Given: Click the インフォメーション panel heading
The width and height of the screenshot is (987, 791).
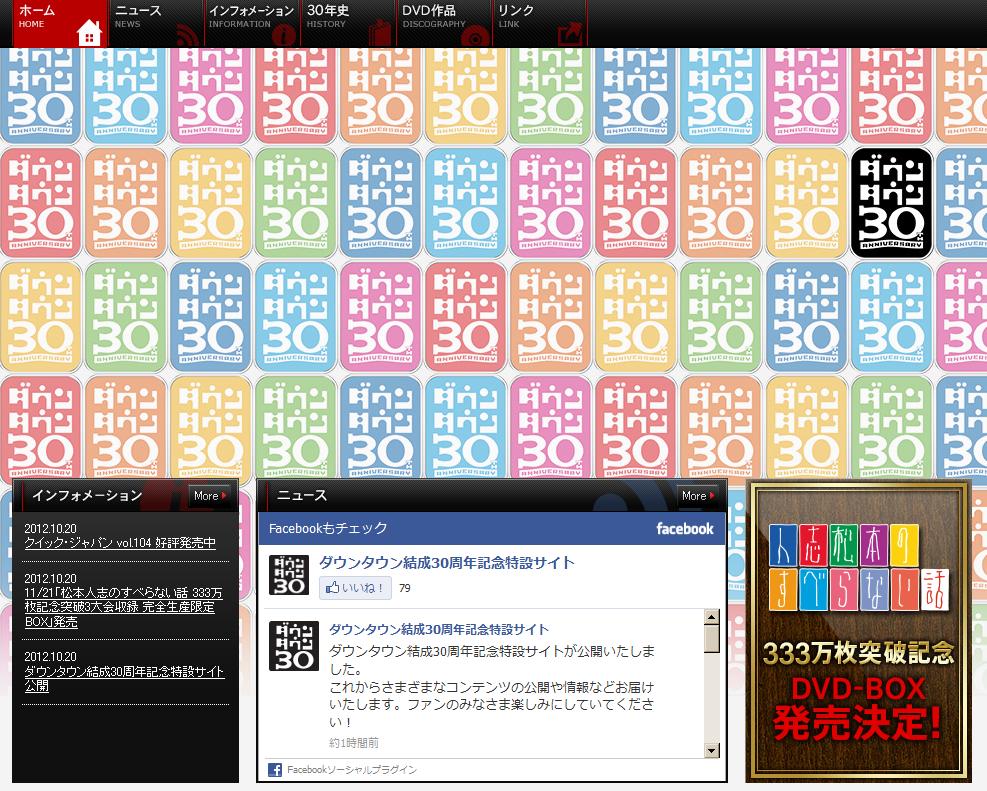Looking at the screenshot, I should click(x=87, y=496).
